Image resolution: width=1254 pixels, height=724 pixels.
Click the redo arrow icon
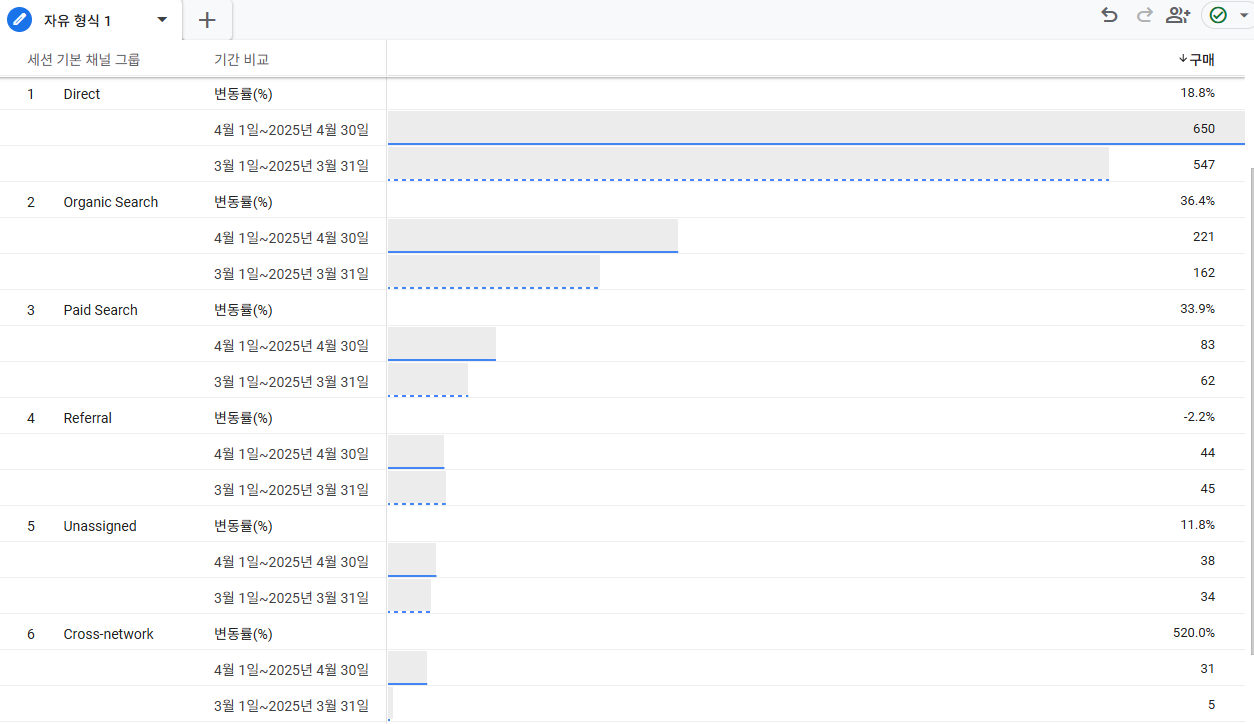[x=1144, y=15]
